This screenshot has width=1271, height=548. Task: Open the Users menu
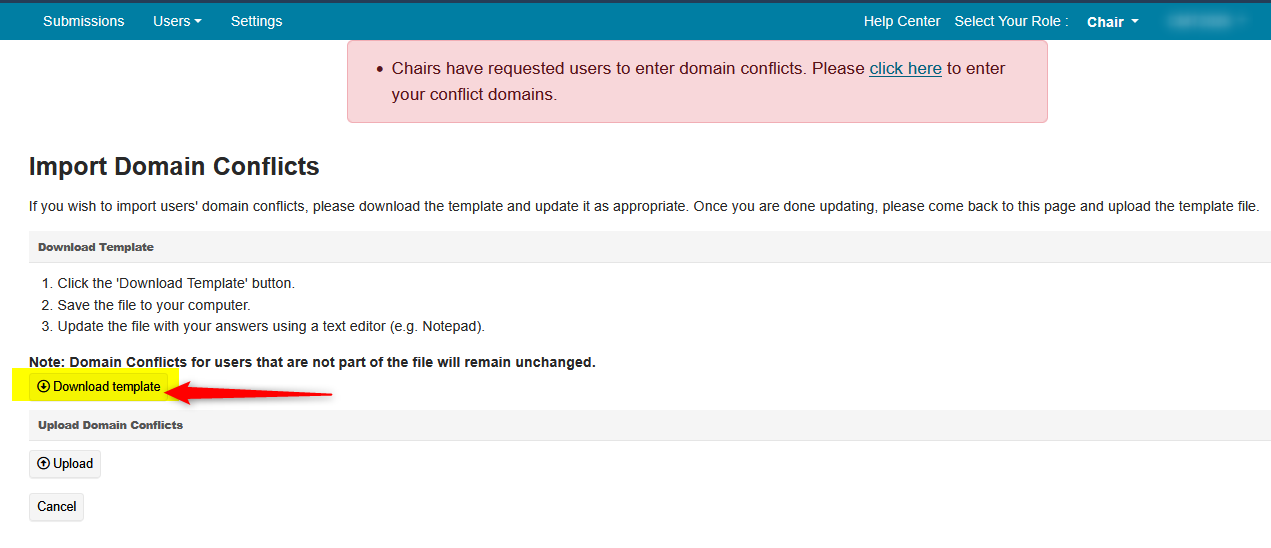(176, 21)
